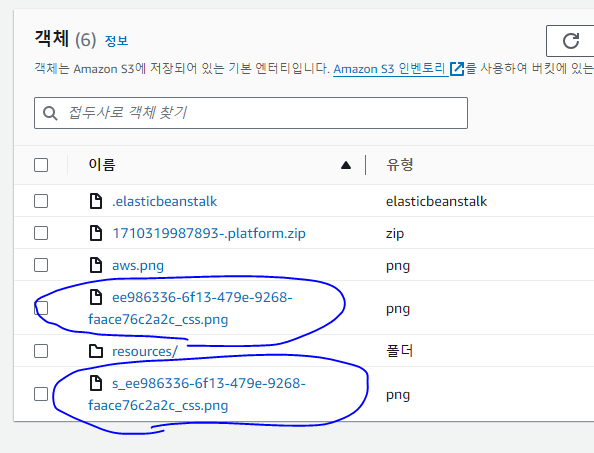Open the 정보 info link
Image resolution: width=594 pixels, height=453 pixels.
tap(116, 41)
